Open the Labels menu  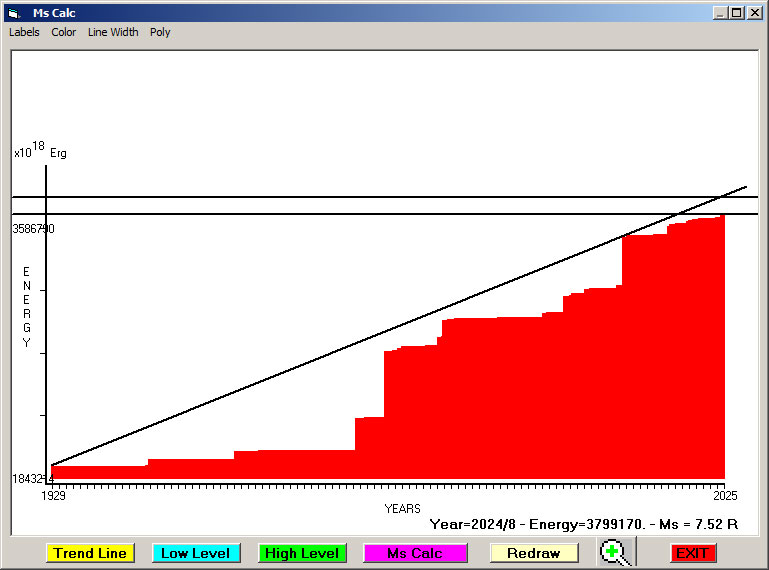24,32
